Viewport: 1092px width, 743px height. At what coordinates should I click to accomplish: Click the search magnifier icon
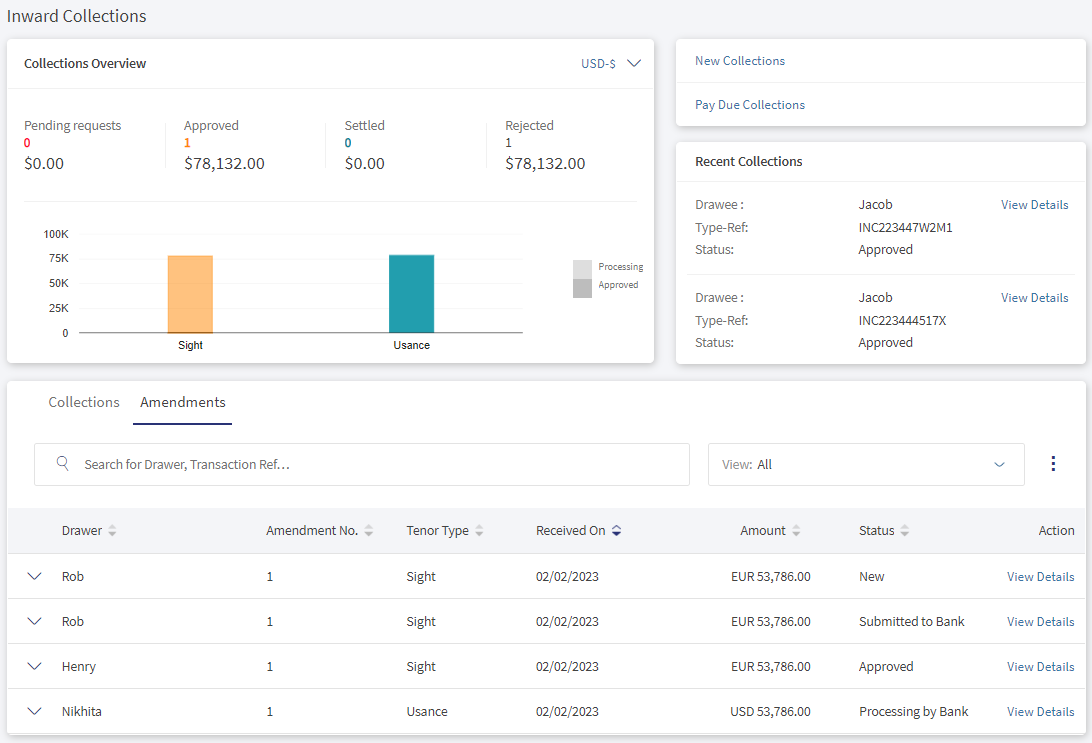coord(62,463)
